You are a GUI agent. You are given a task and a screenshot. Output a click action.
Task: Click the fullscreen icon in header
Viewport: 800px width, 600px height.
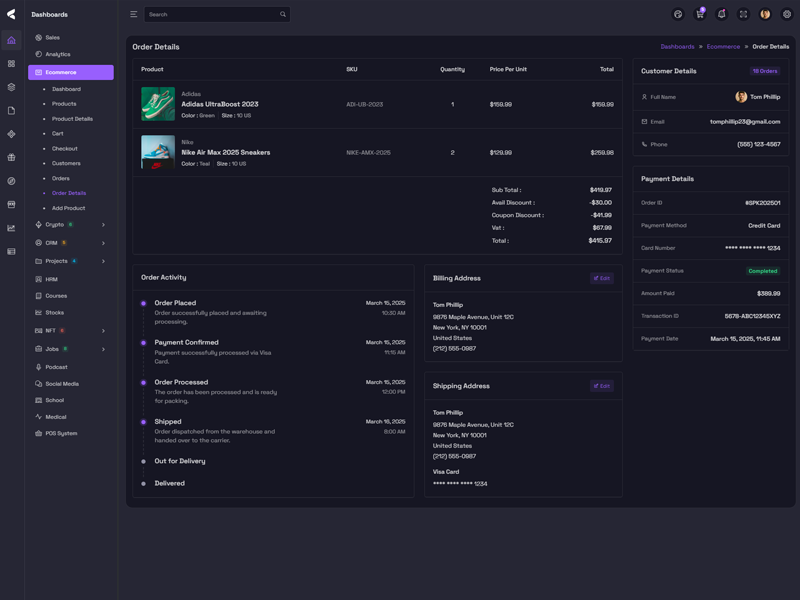click(x=743, y=14)
